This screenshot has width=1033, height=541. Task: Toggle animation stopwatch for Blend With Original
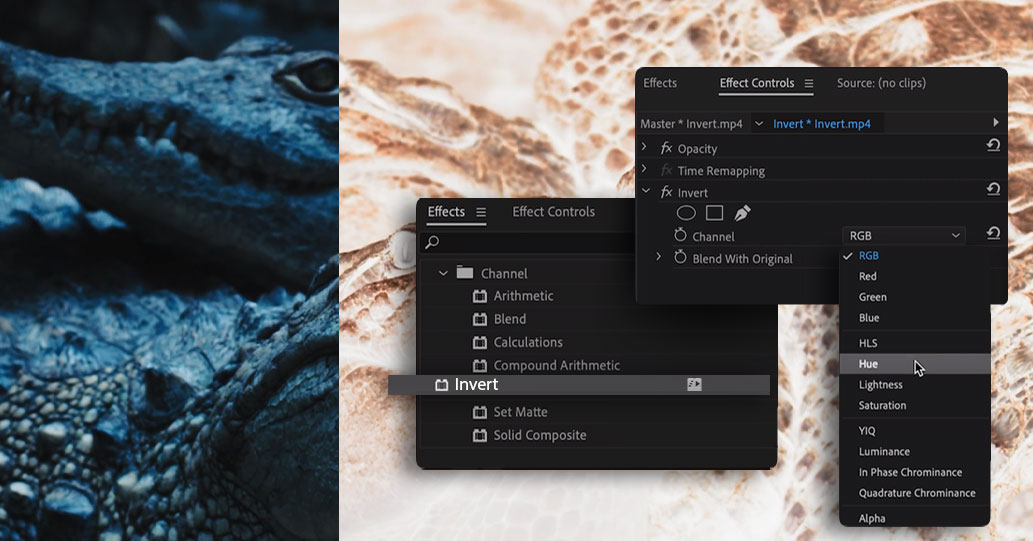[x=680, y=257]
